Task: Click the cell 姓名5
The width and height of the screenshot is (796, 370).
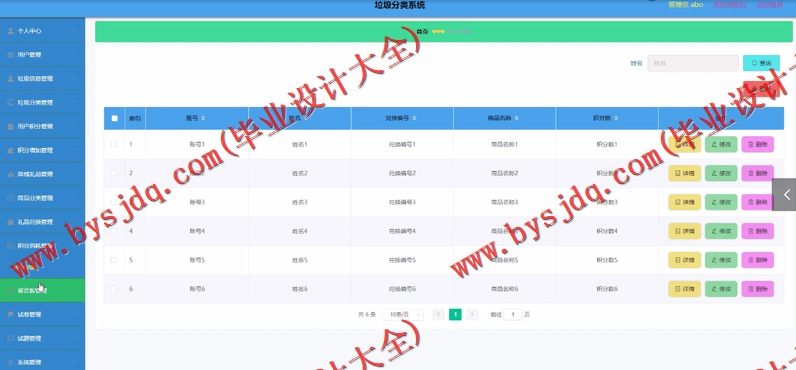Action: coord(300,260)
